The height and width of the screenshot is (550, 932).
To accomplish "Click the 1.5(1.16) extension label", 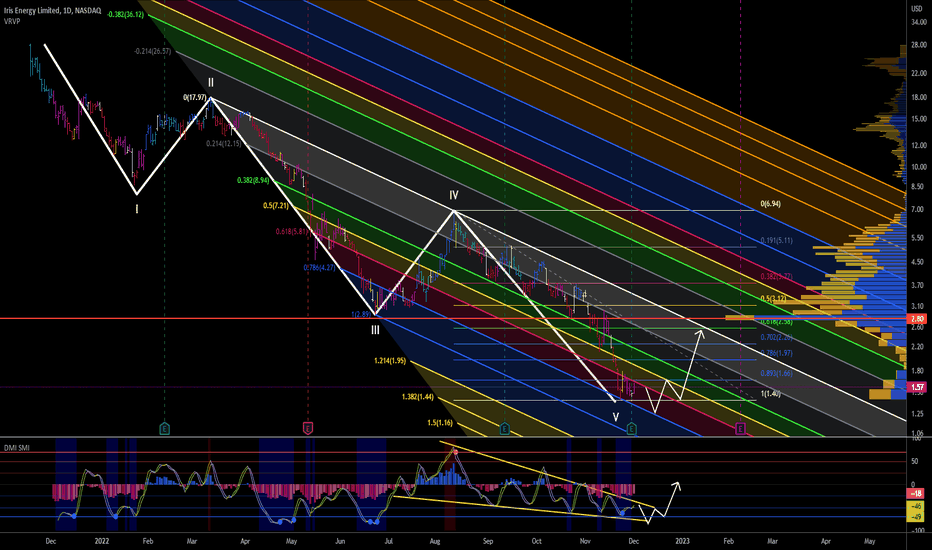I will (x=440, y=423).
